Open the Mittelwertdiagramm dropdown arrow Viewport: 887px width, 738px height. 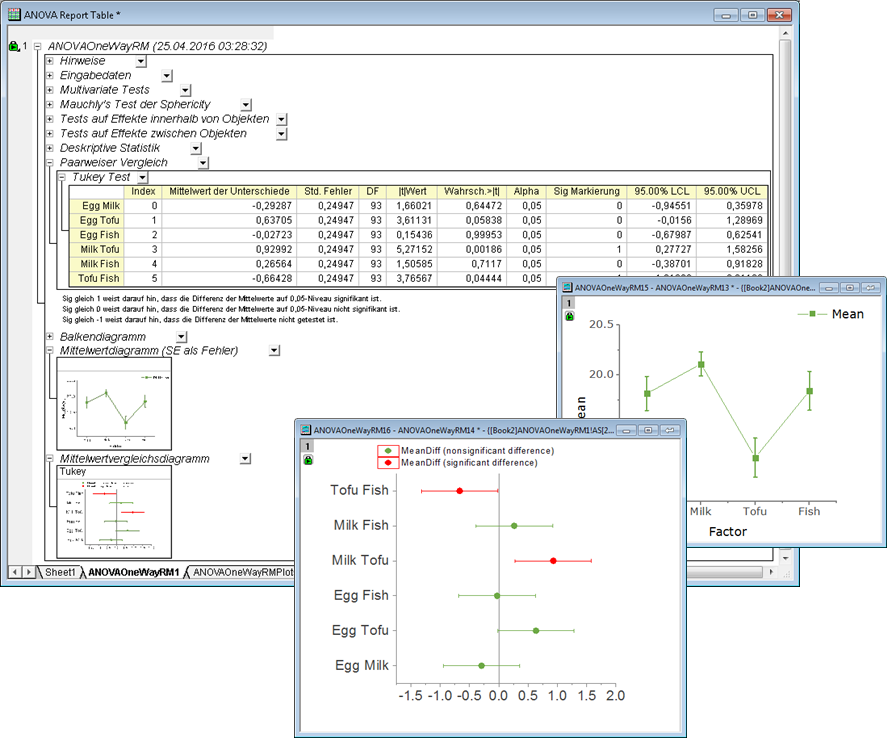click(x=274, y=351)
